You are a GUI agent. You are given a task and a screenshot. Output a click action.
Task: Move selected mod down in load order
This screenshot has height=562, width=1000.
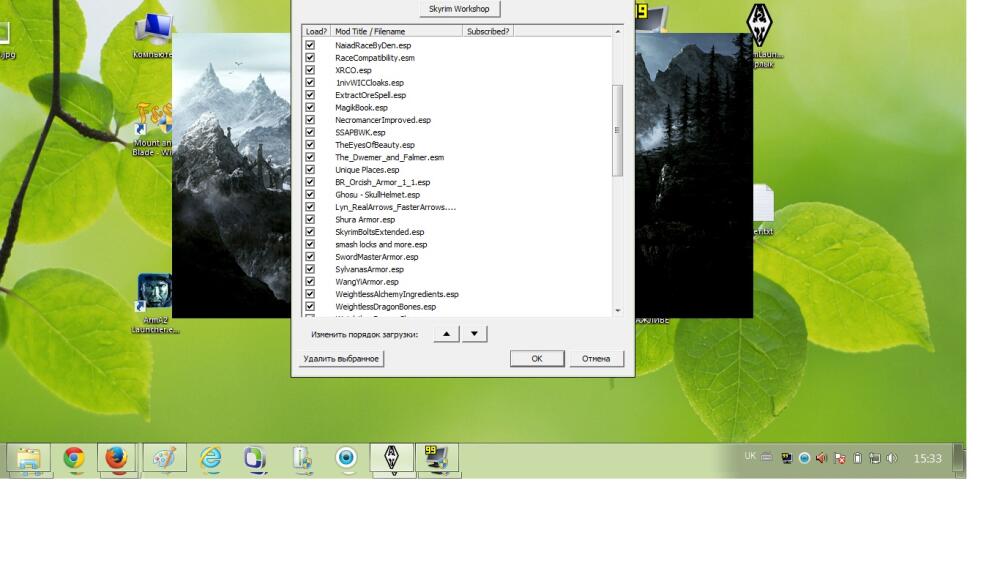coord(474,334)
